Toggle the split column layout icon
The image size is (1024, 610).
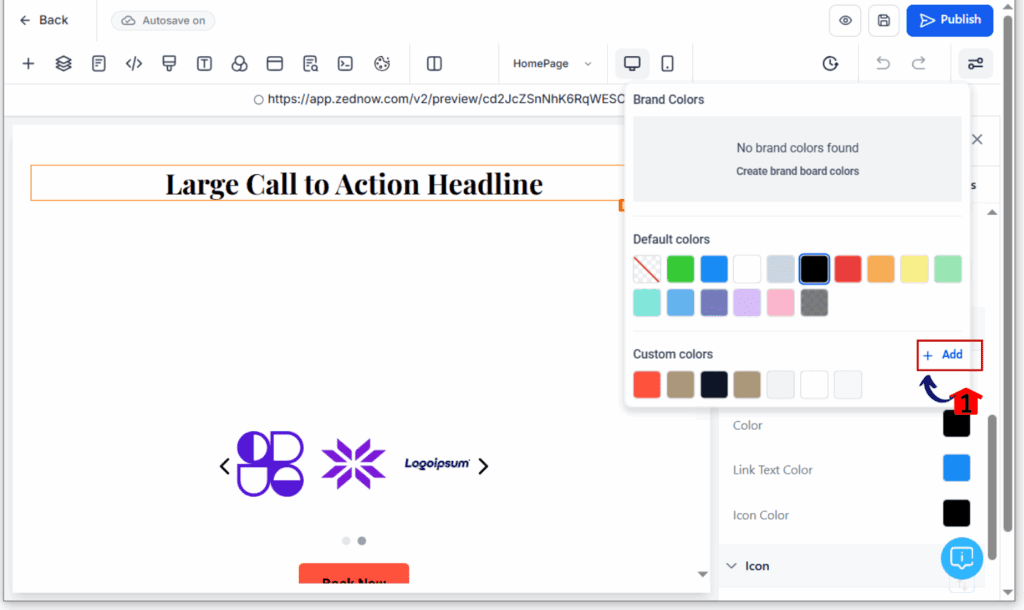point(434,63)
